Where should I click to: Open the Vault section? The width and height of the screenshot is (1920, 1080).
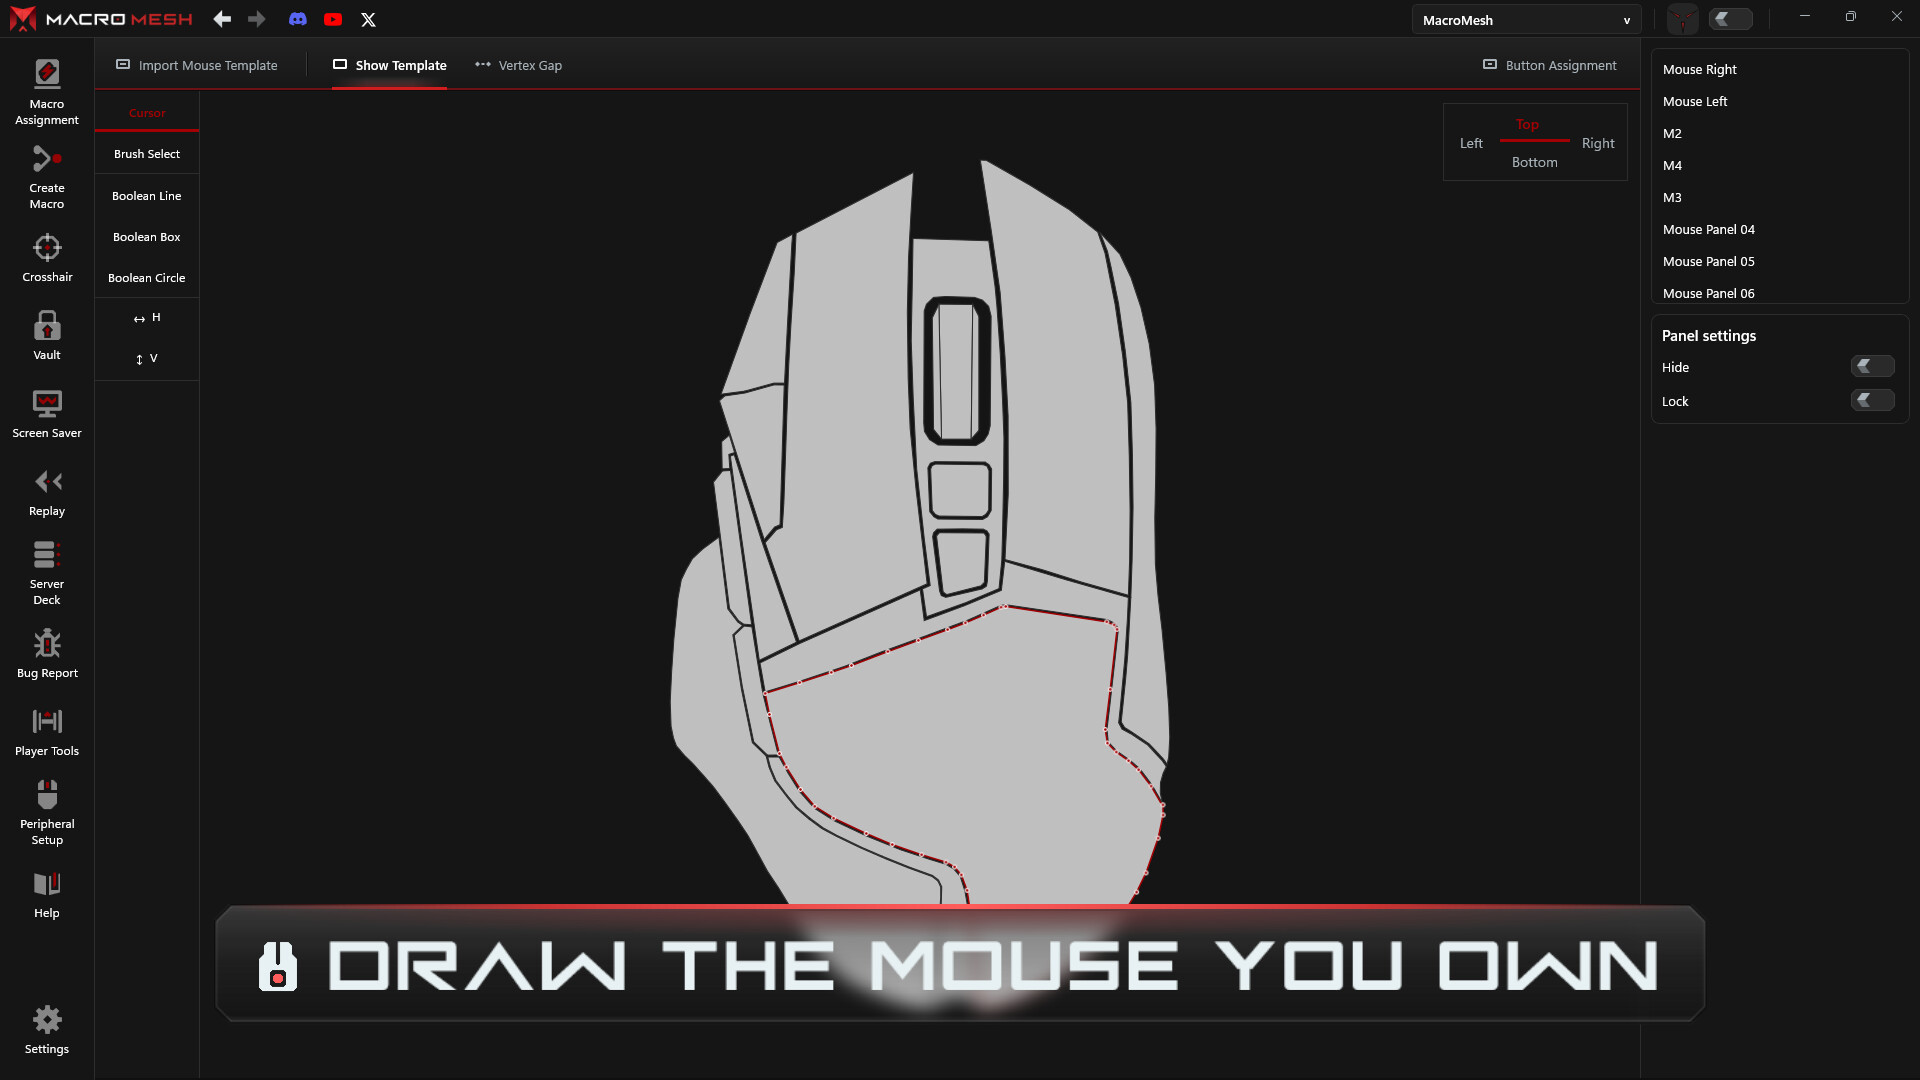click(47, 335)
